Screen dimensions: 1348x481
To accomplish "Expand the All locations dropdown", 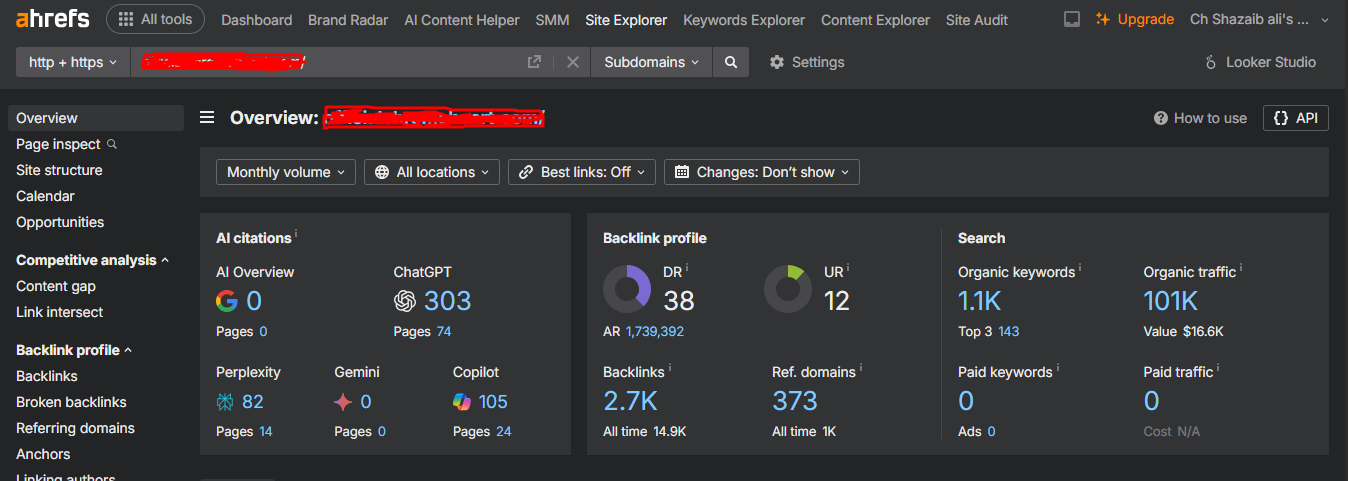I will click(x=433, y=172).
